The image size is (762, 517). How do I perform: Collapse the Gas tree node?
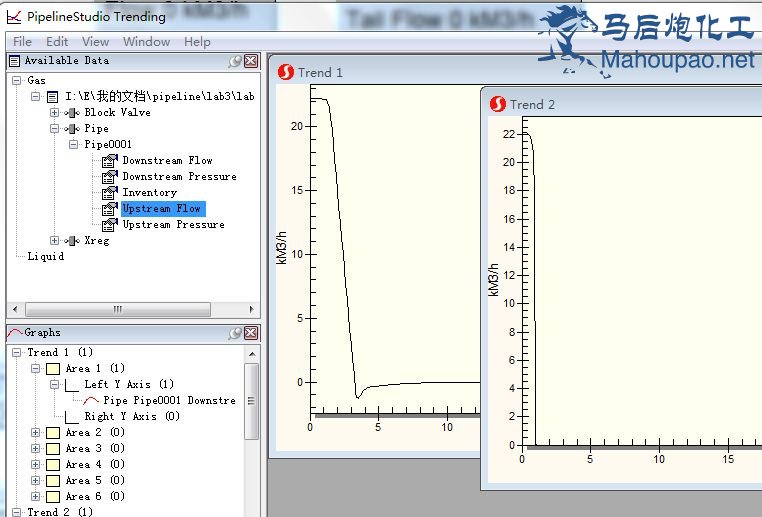coord(17,80)
